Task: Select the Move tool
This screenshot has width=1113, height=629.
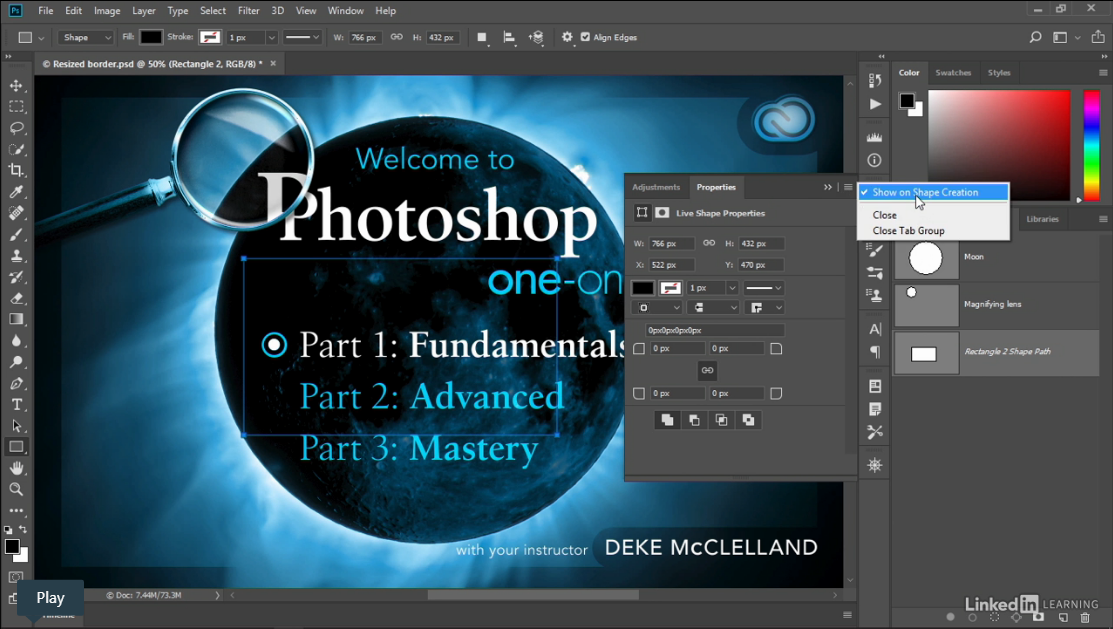Action: [x=16, y=85]
